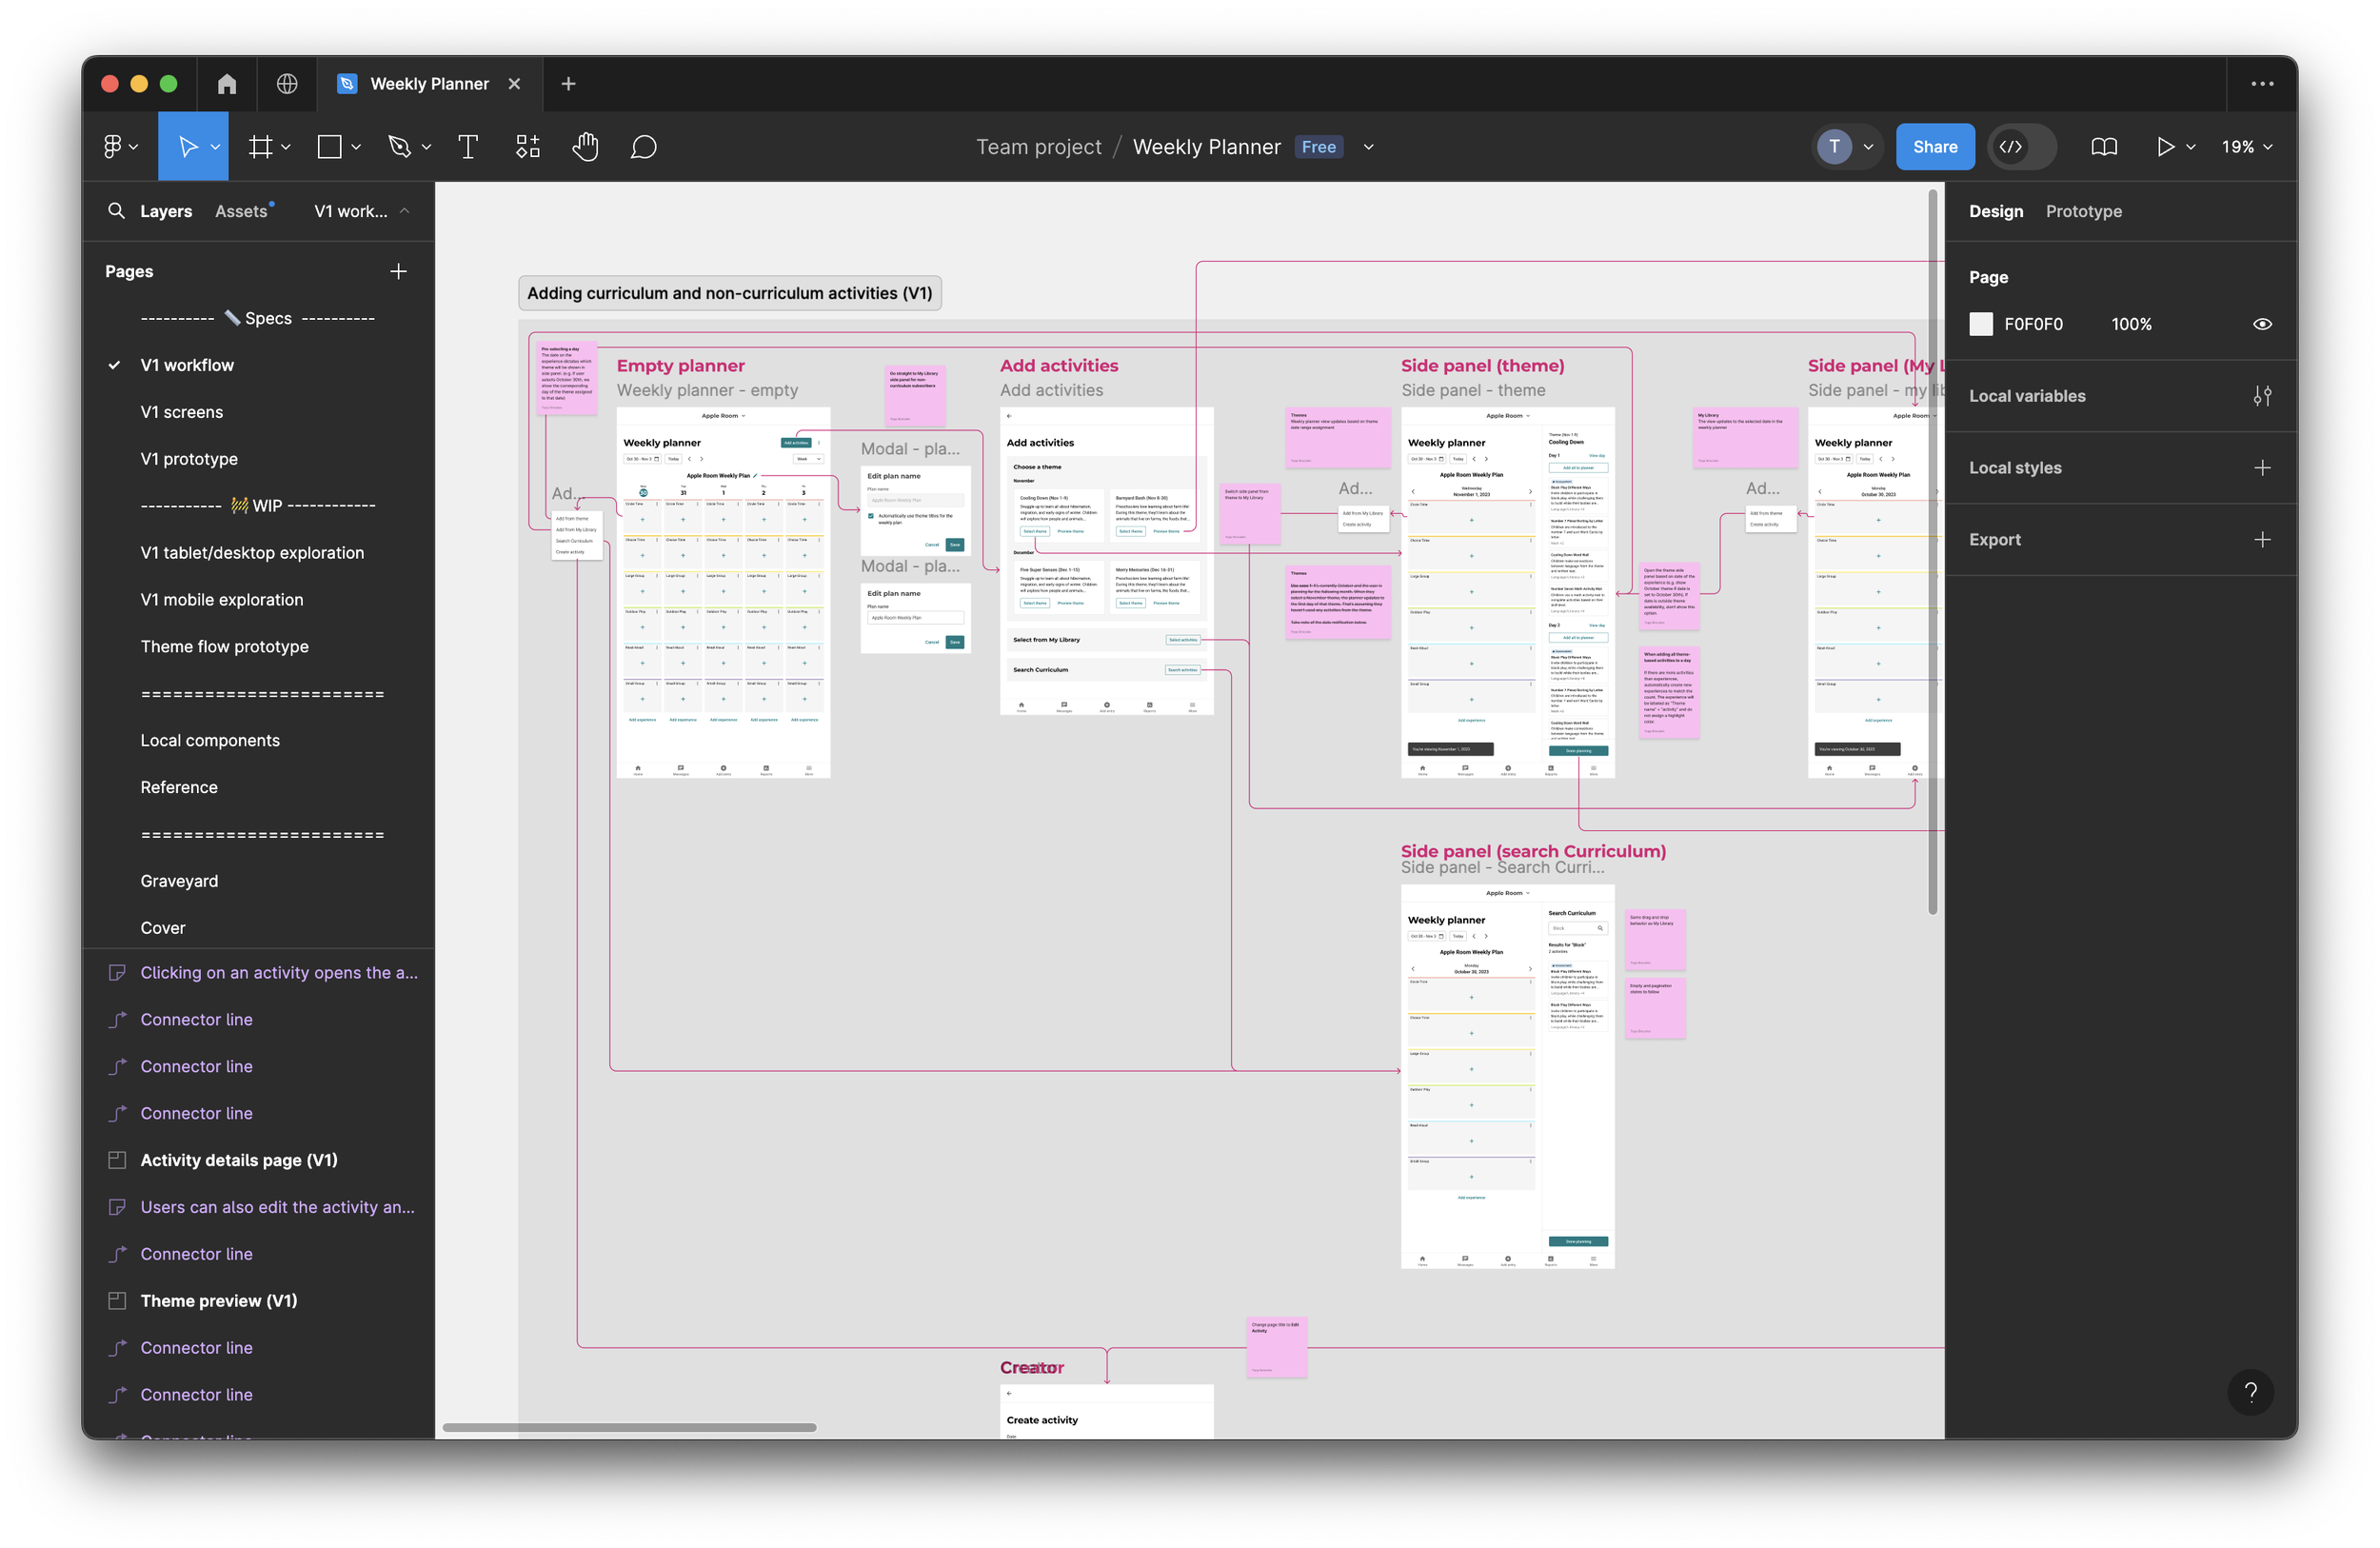Select the Activity details page (V1) layer
This screenshot has width=2380, height=1548.
[x=239, y=1160]
